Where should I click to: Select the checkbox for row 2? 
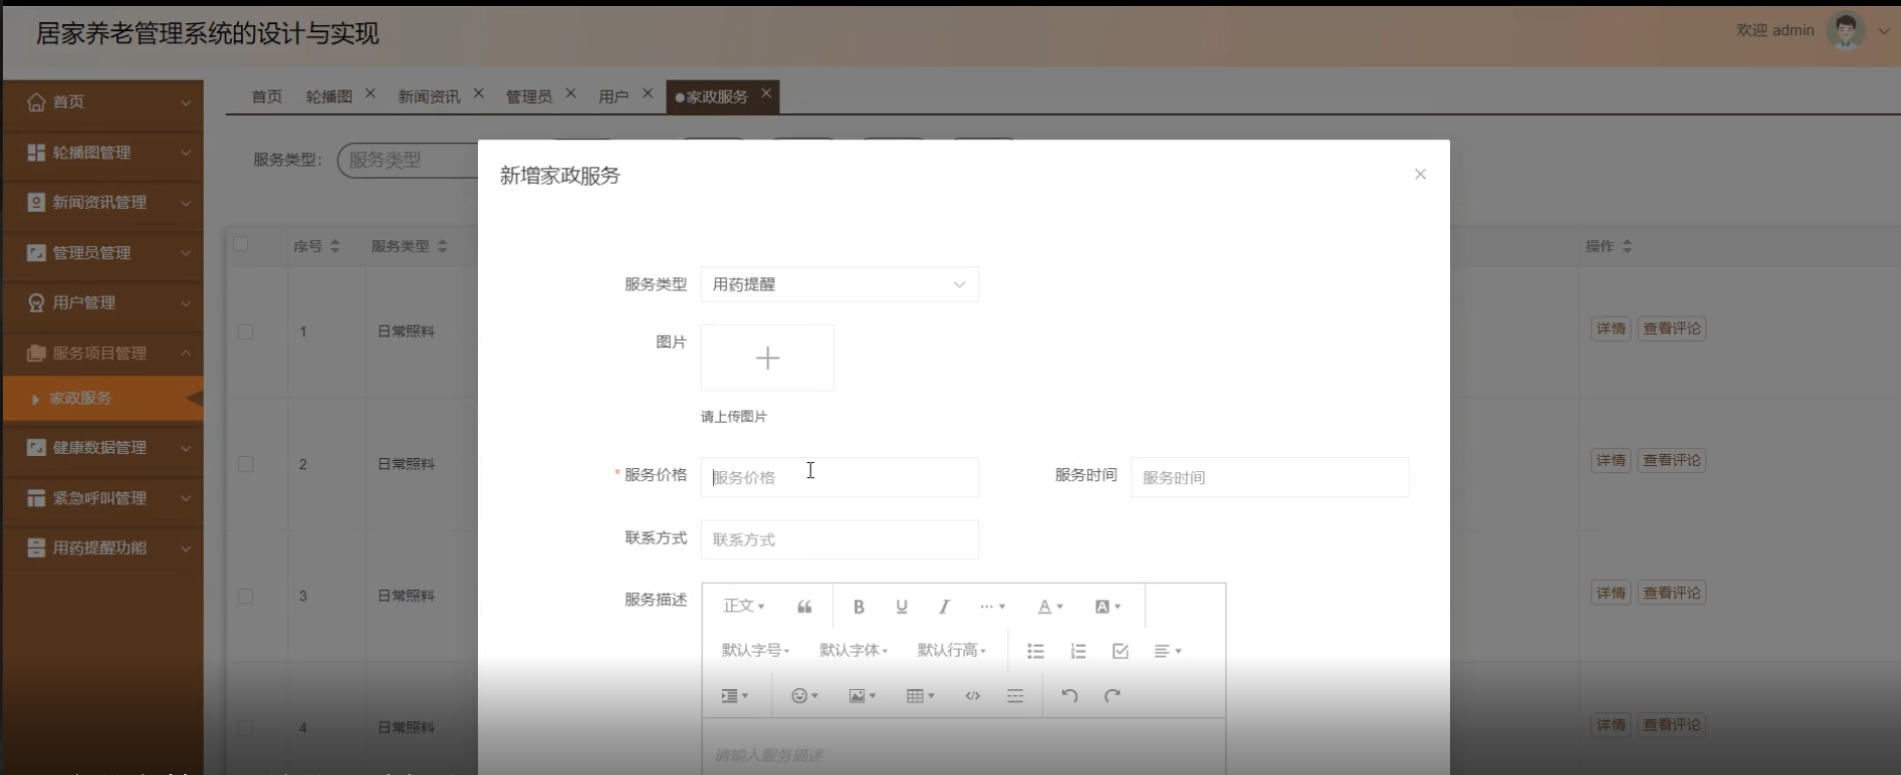246,464
